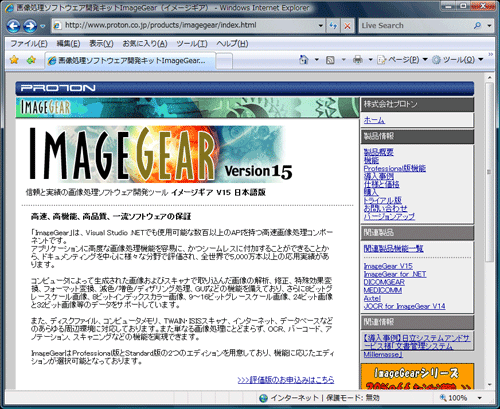This screenshot has width=500, height=409.
Task: Open the 編集(E) menu
Action: pyautogui.click(x=68, y=44)
